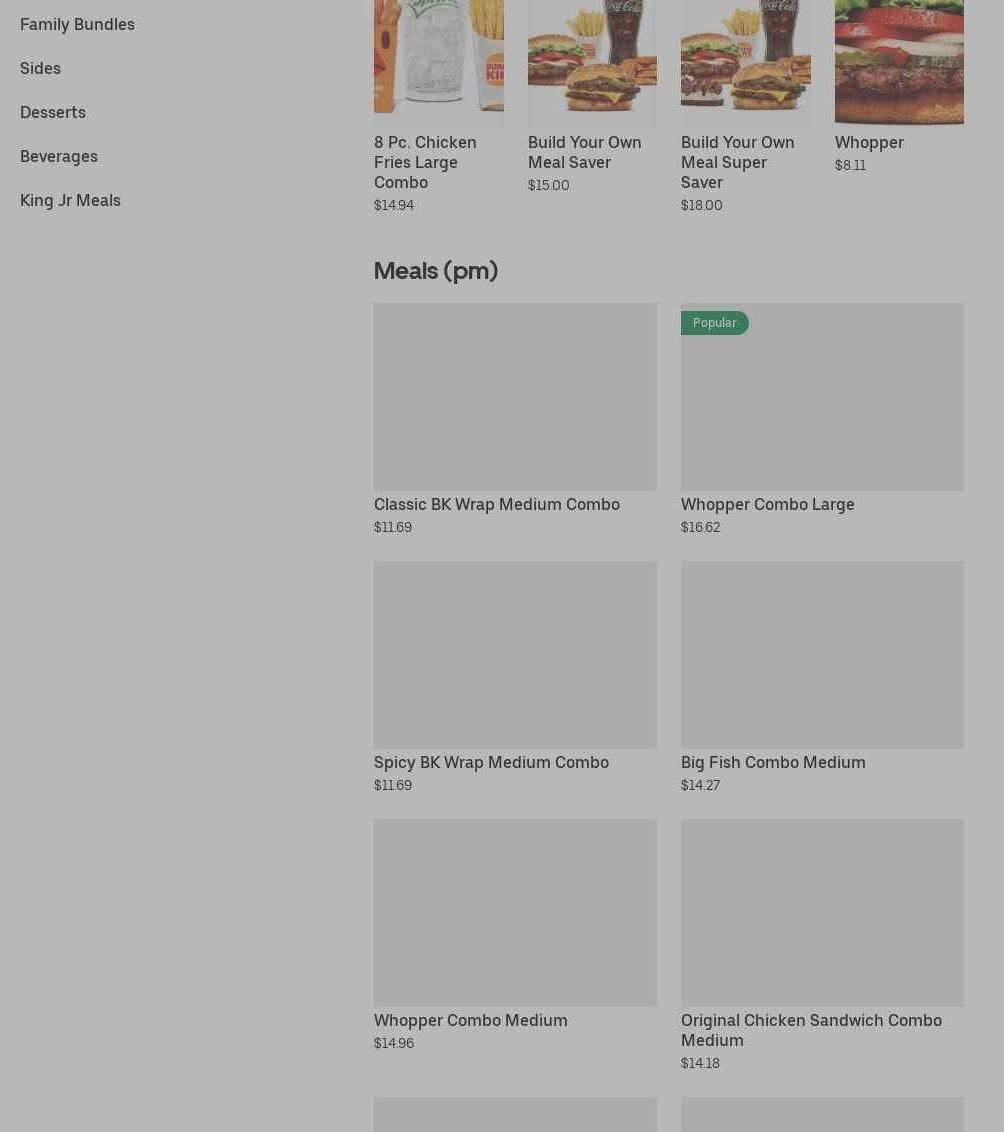
Task: Open the Spicy BK Wrap Medium Combo title
Action: [491, 762]
